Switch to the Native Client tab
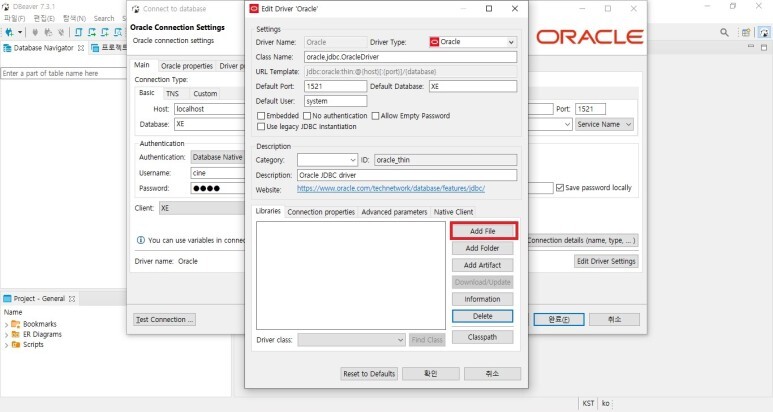Viewport: 773px width, 412px height. 453,212
